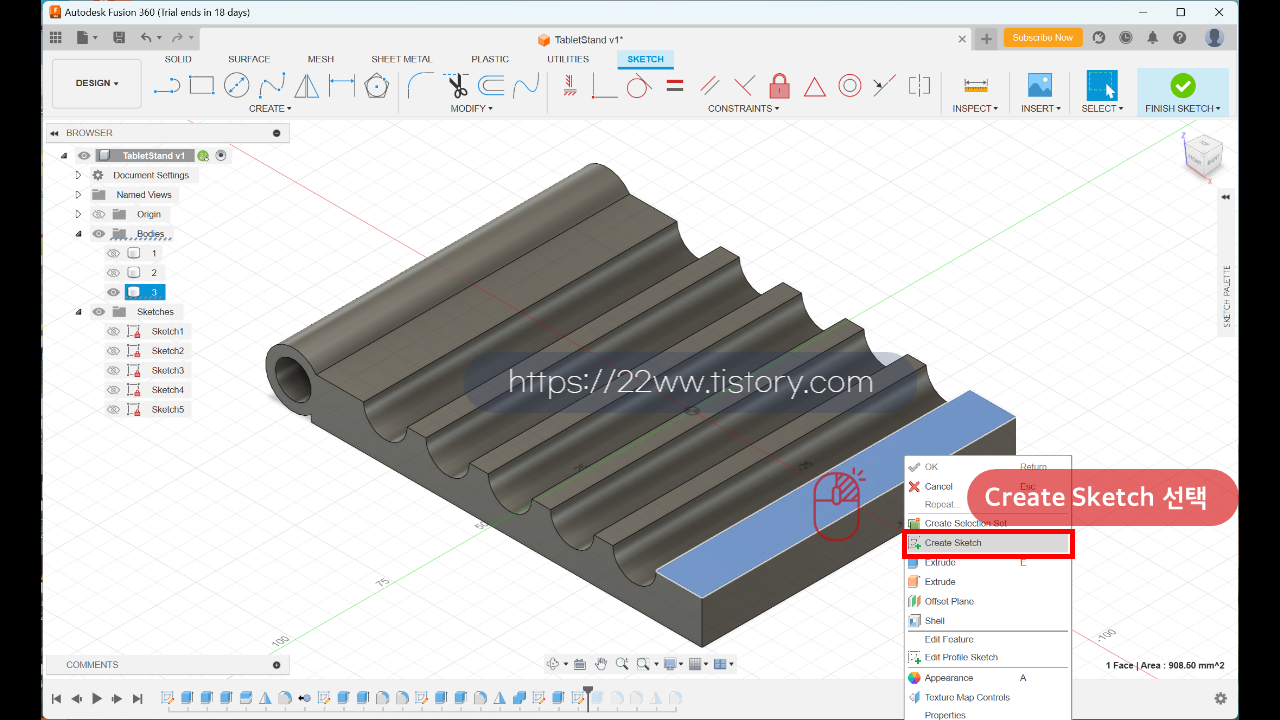Apply the Tangent constraint
Viewport: 1280px width, 720px height.
click(639, 86)
